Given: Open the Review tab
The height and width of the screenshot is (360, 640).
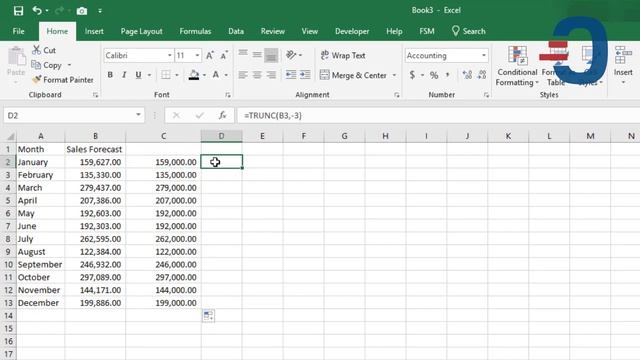Looking at the screenshot, I should click(273, 31).
